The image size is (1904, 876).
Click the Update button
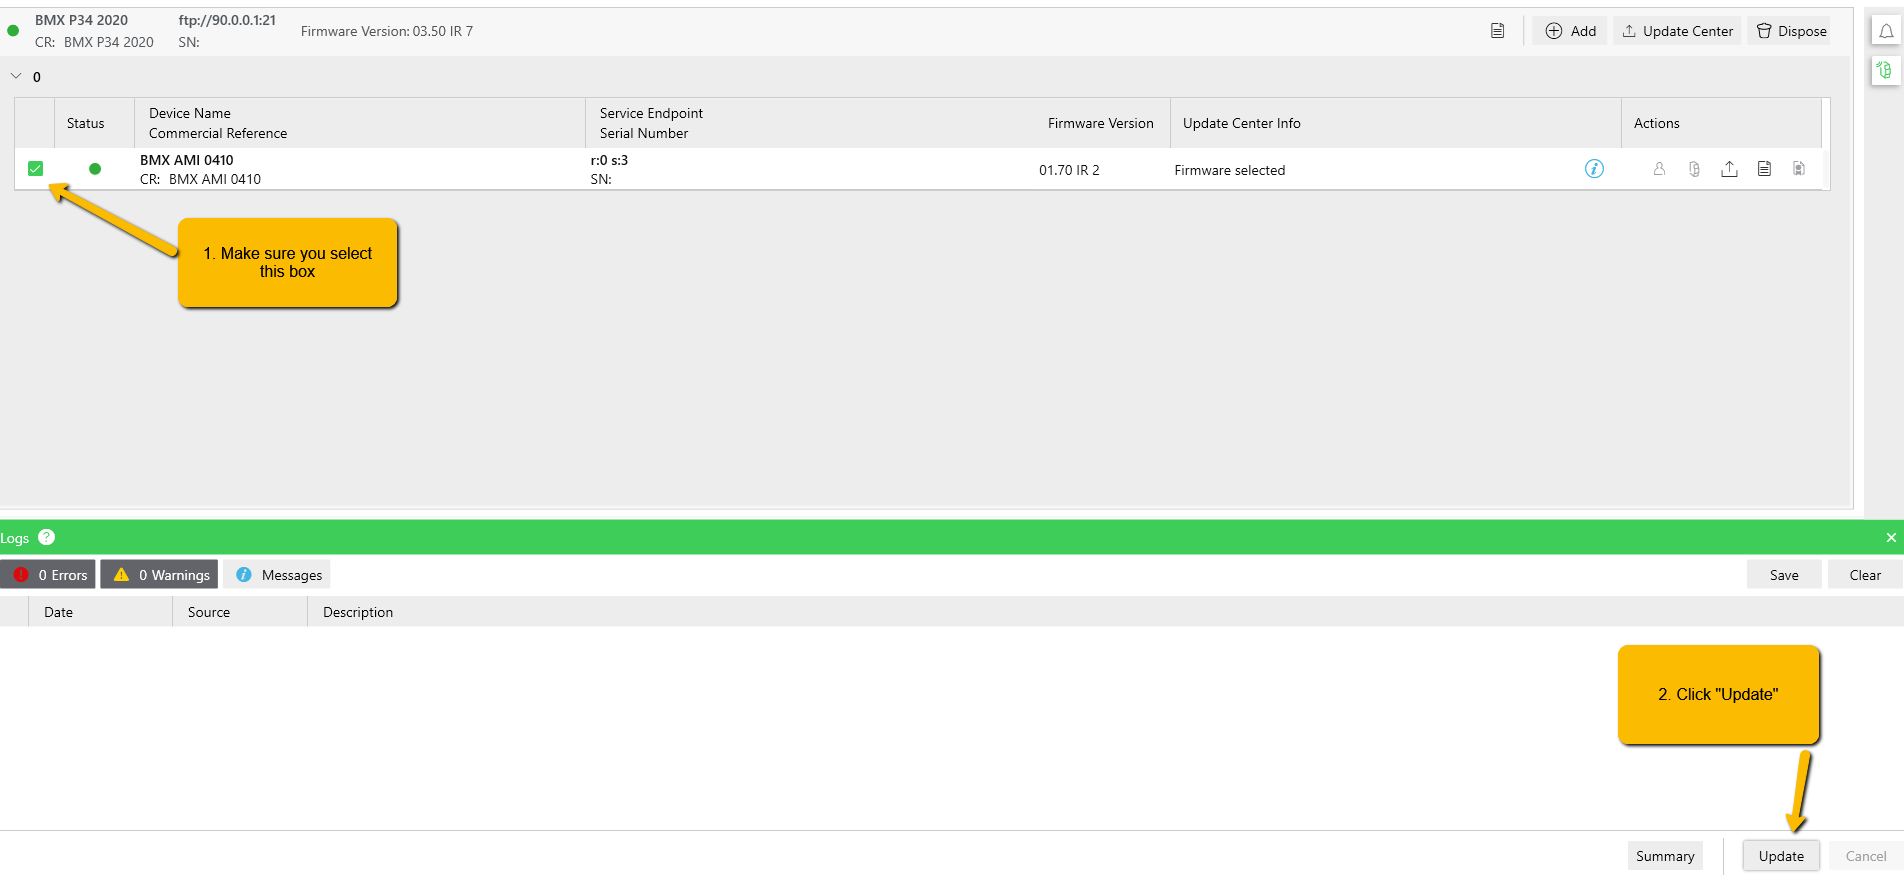[1781, 856]
